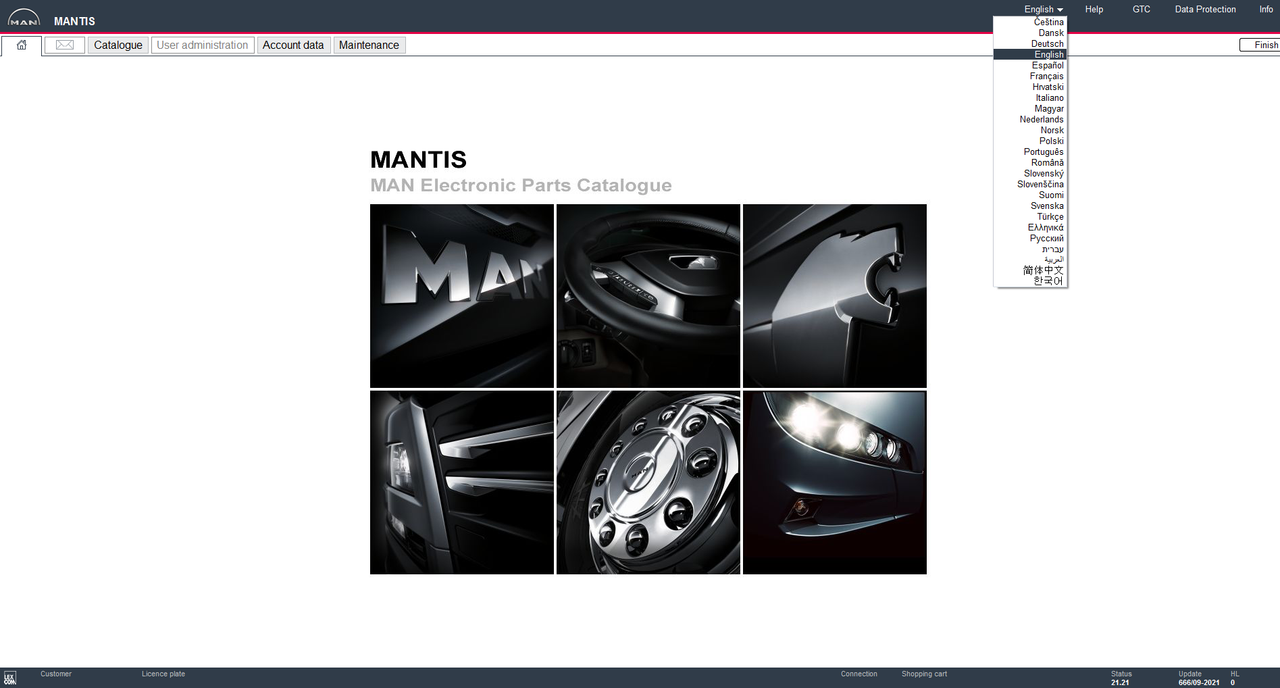Click the Connection status entry
The width and height of the screenshot is (1280, 688).
[859, 674]
